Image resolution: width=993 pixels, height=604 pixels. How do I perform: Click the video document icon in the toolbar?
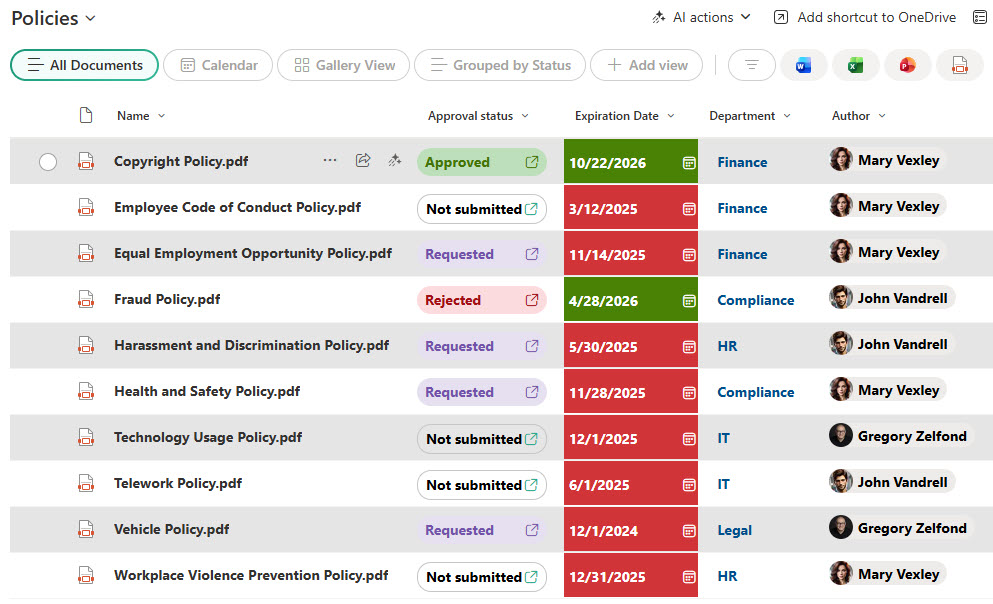point(960,64)
